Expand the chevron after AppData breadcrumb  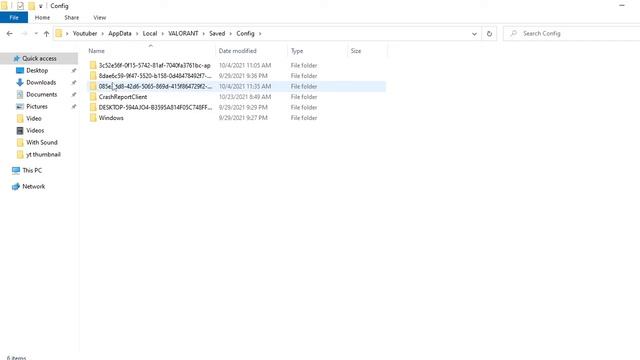point(137,33)
